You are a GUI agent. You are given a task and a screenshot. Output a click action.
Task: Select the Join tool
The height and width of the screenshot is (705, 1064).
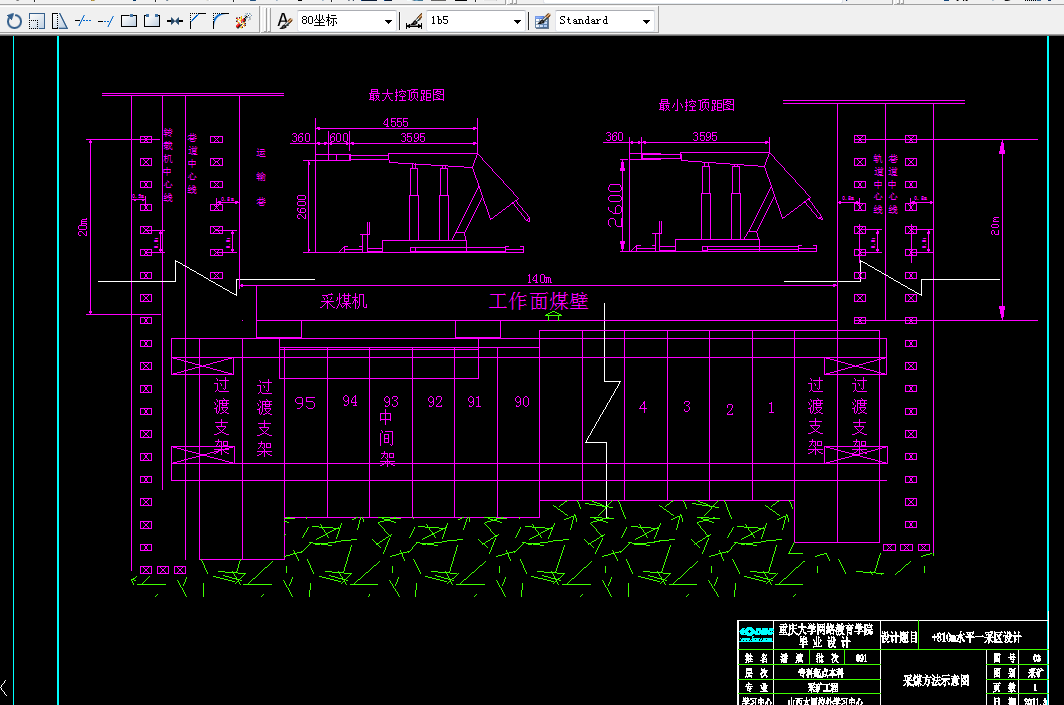(175, 21)
